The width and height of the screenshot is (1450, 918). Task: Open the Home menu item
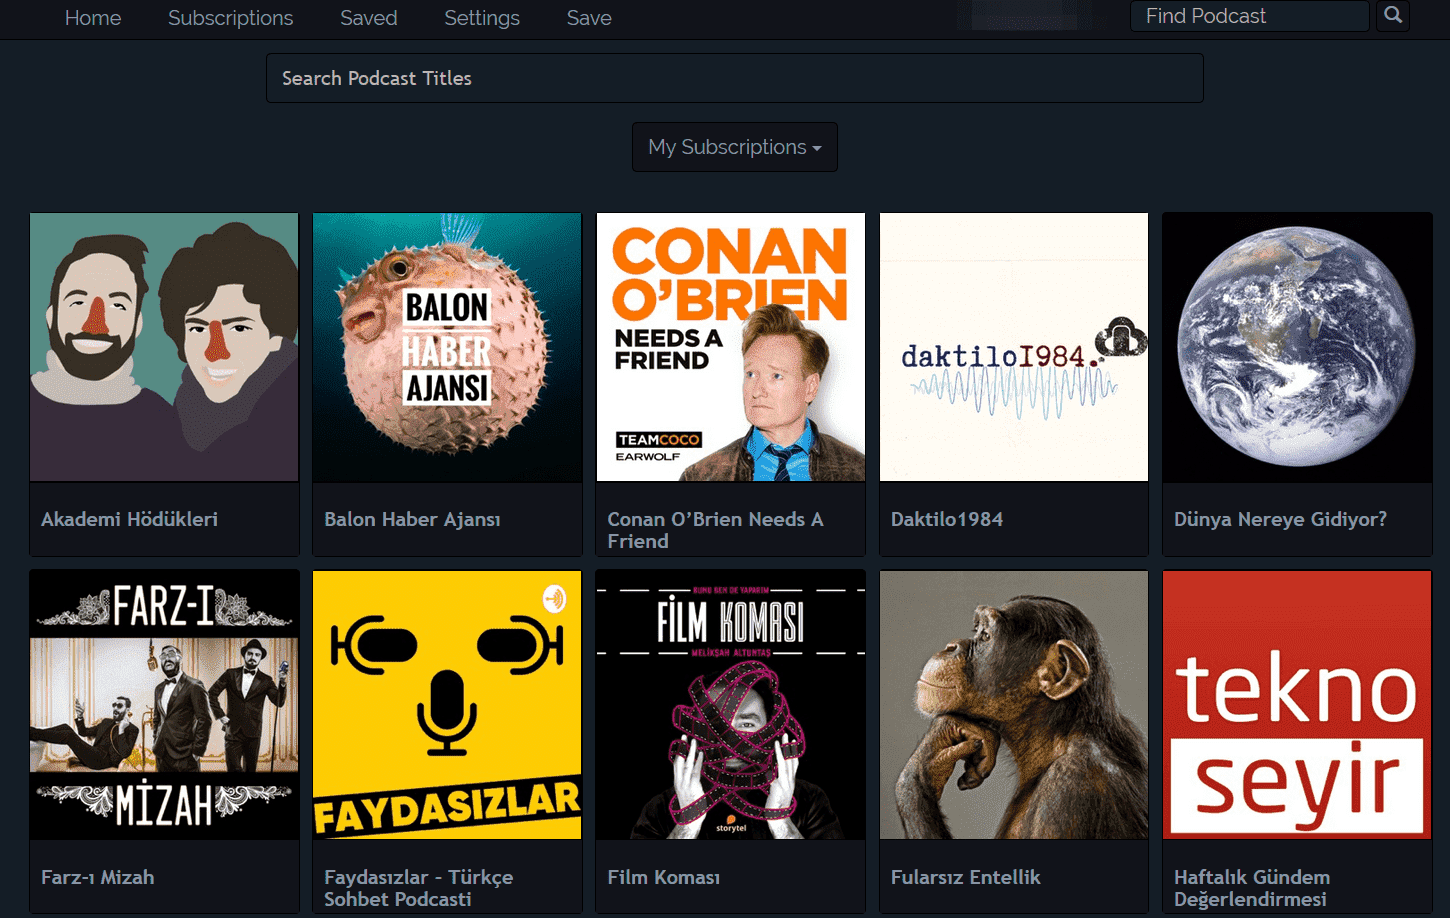(93, 18)
